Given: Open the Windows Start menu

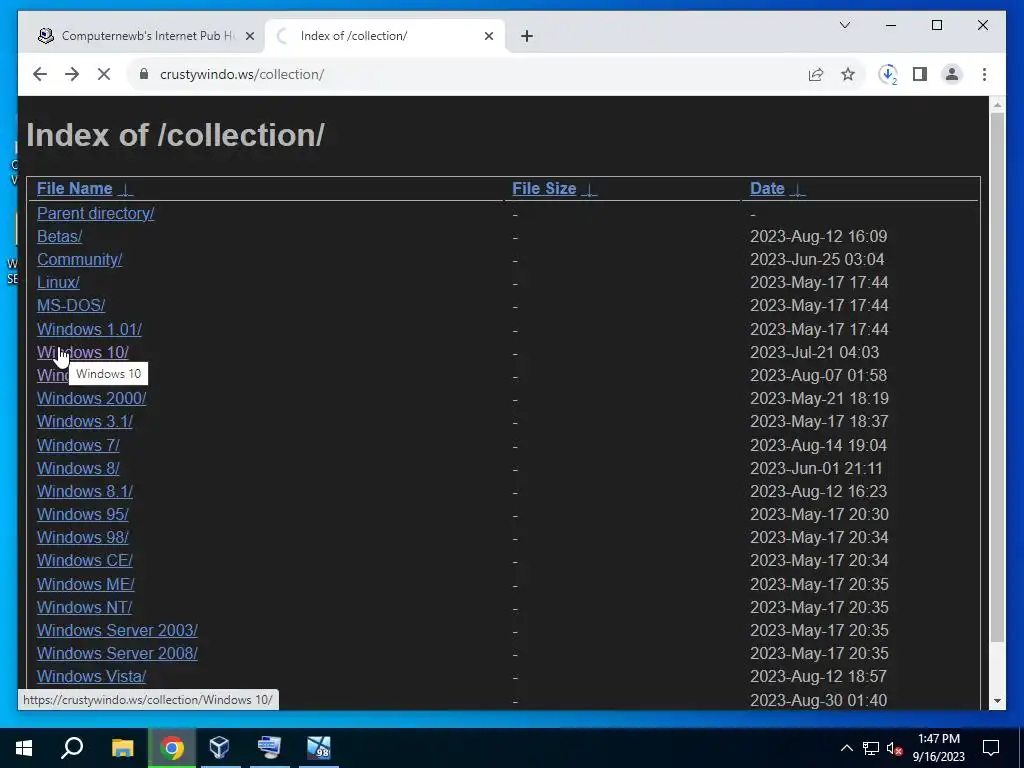Looking at the screenshot, I should (x=24, y=748).
